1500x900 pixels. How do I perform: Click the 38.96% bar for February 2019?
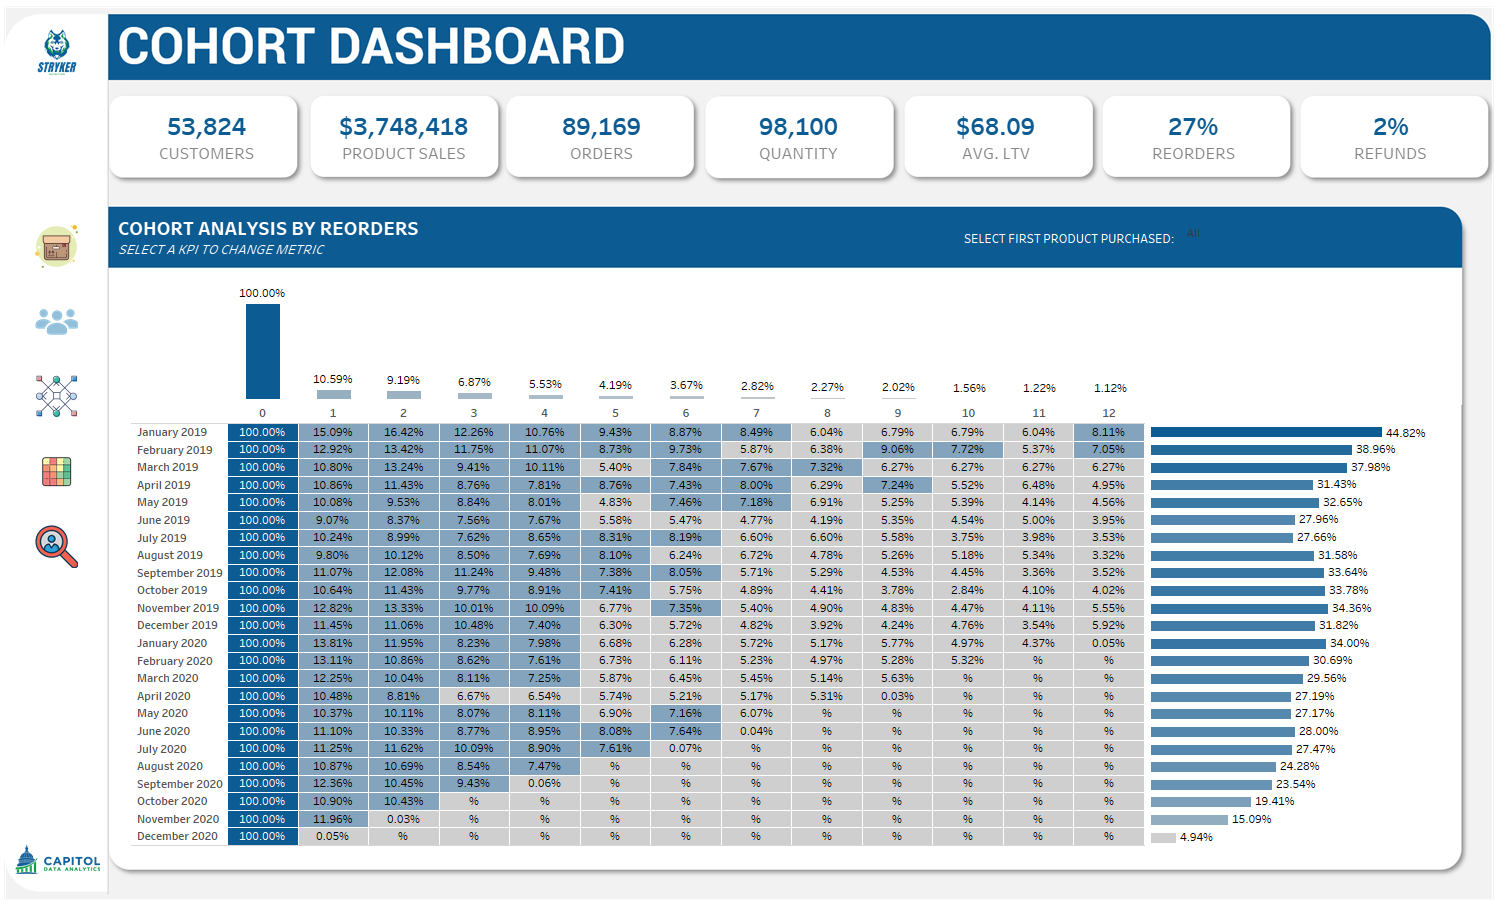coord(1251,450)
